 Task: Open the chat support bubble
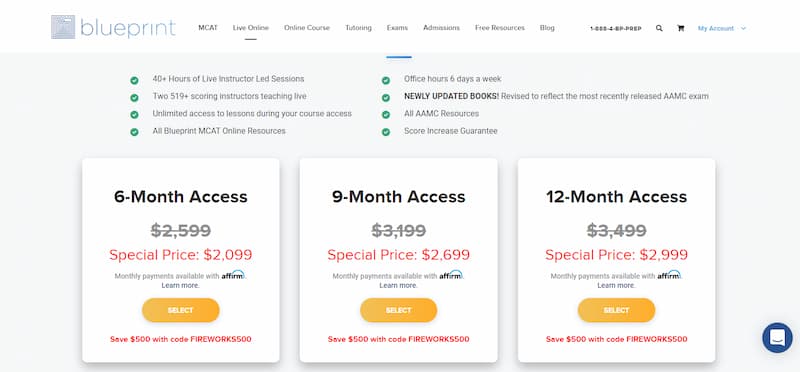point(777,338)
